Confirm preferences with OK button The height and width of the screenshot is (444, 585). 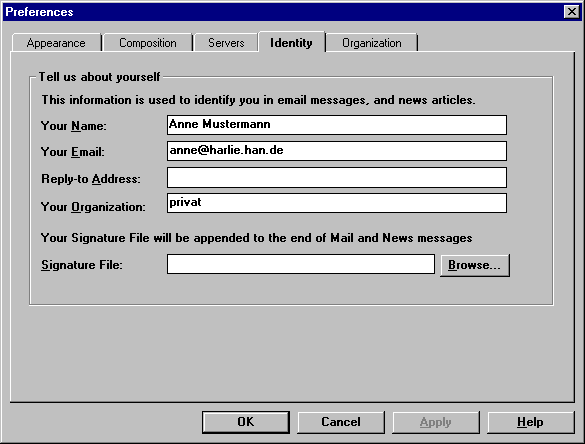click(246, 422)
